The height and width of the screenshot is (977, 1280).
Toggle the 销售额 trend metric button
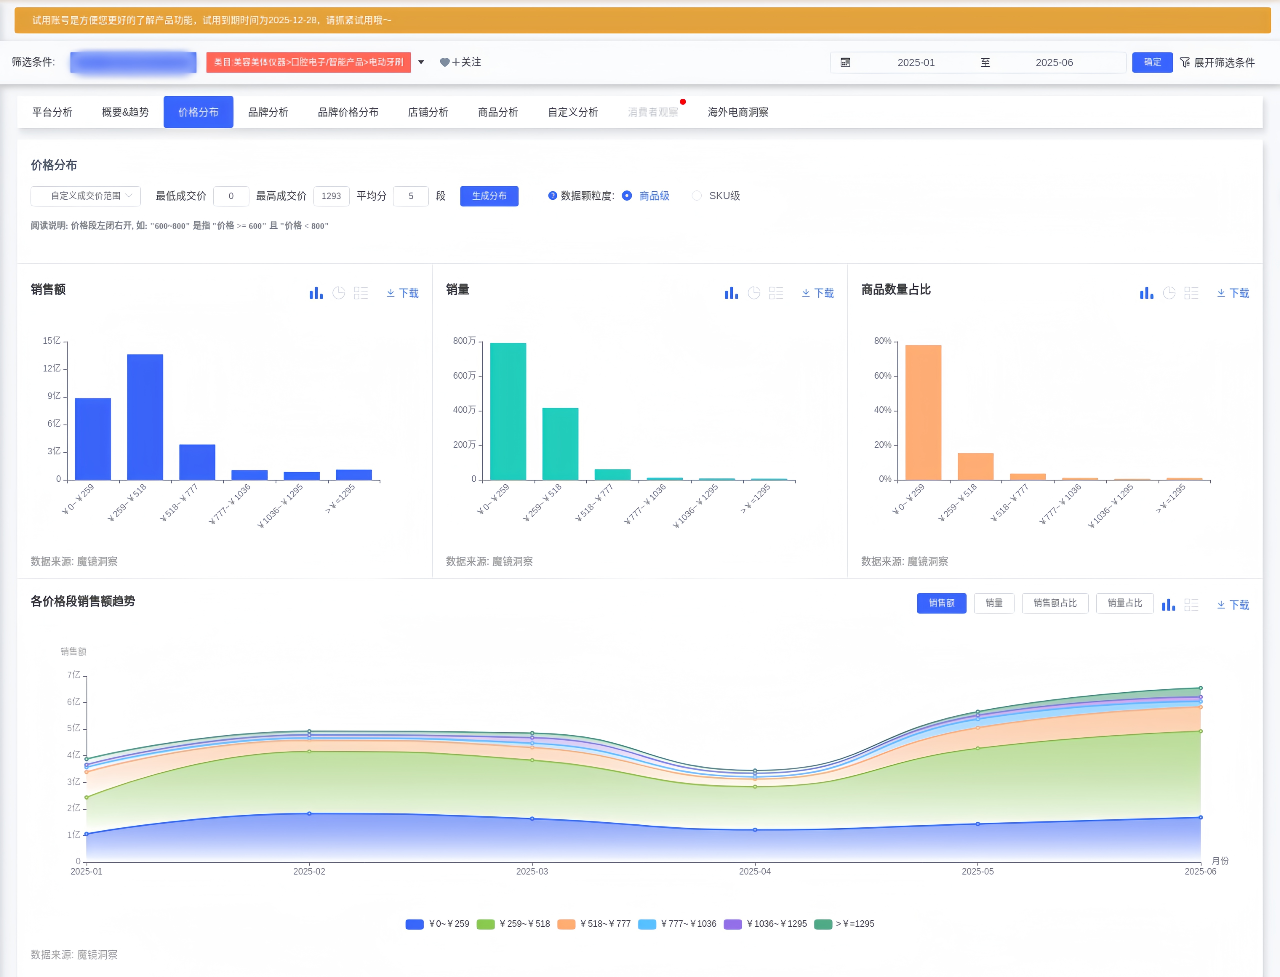942,604
